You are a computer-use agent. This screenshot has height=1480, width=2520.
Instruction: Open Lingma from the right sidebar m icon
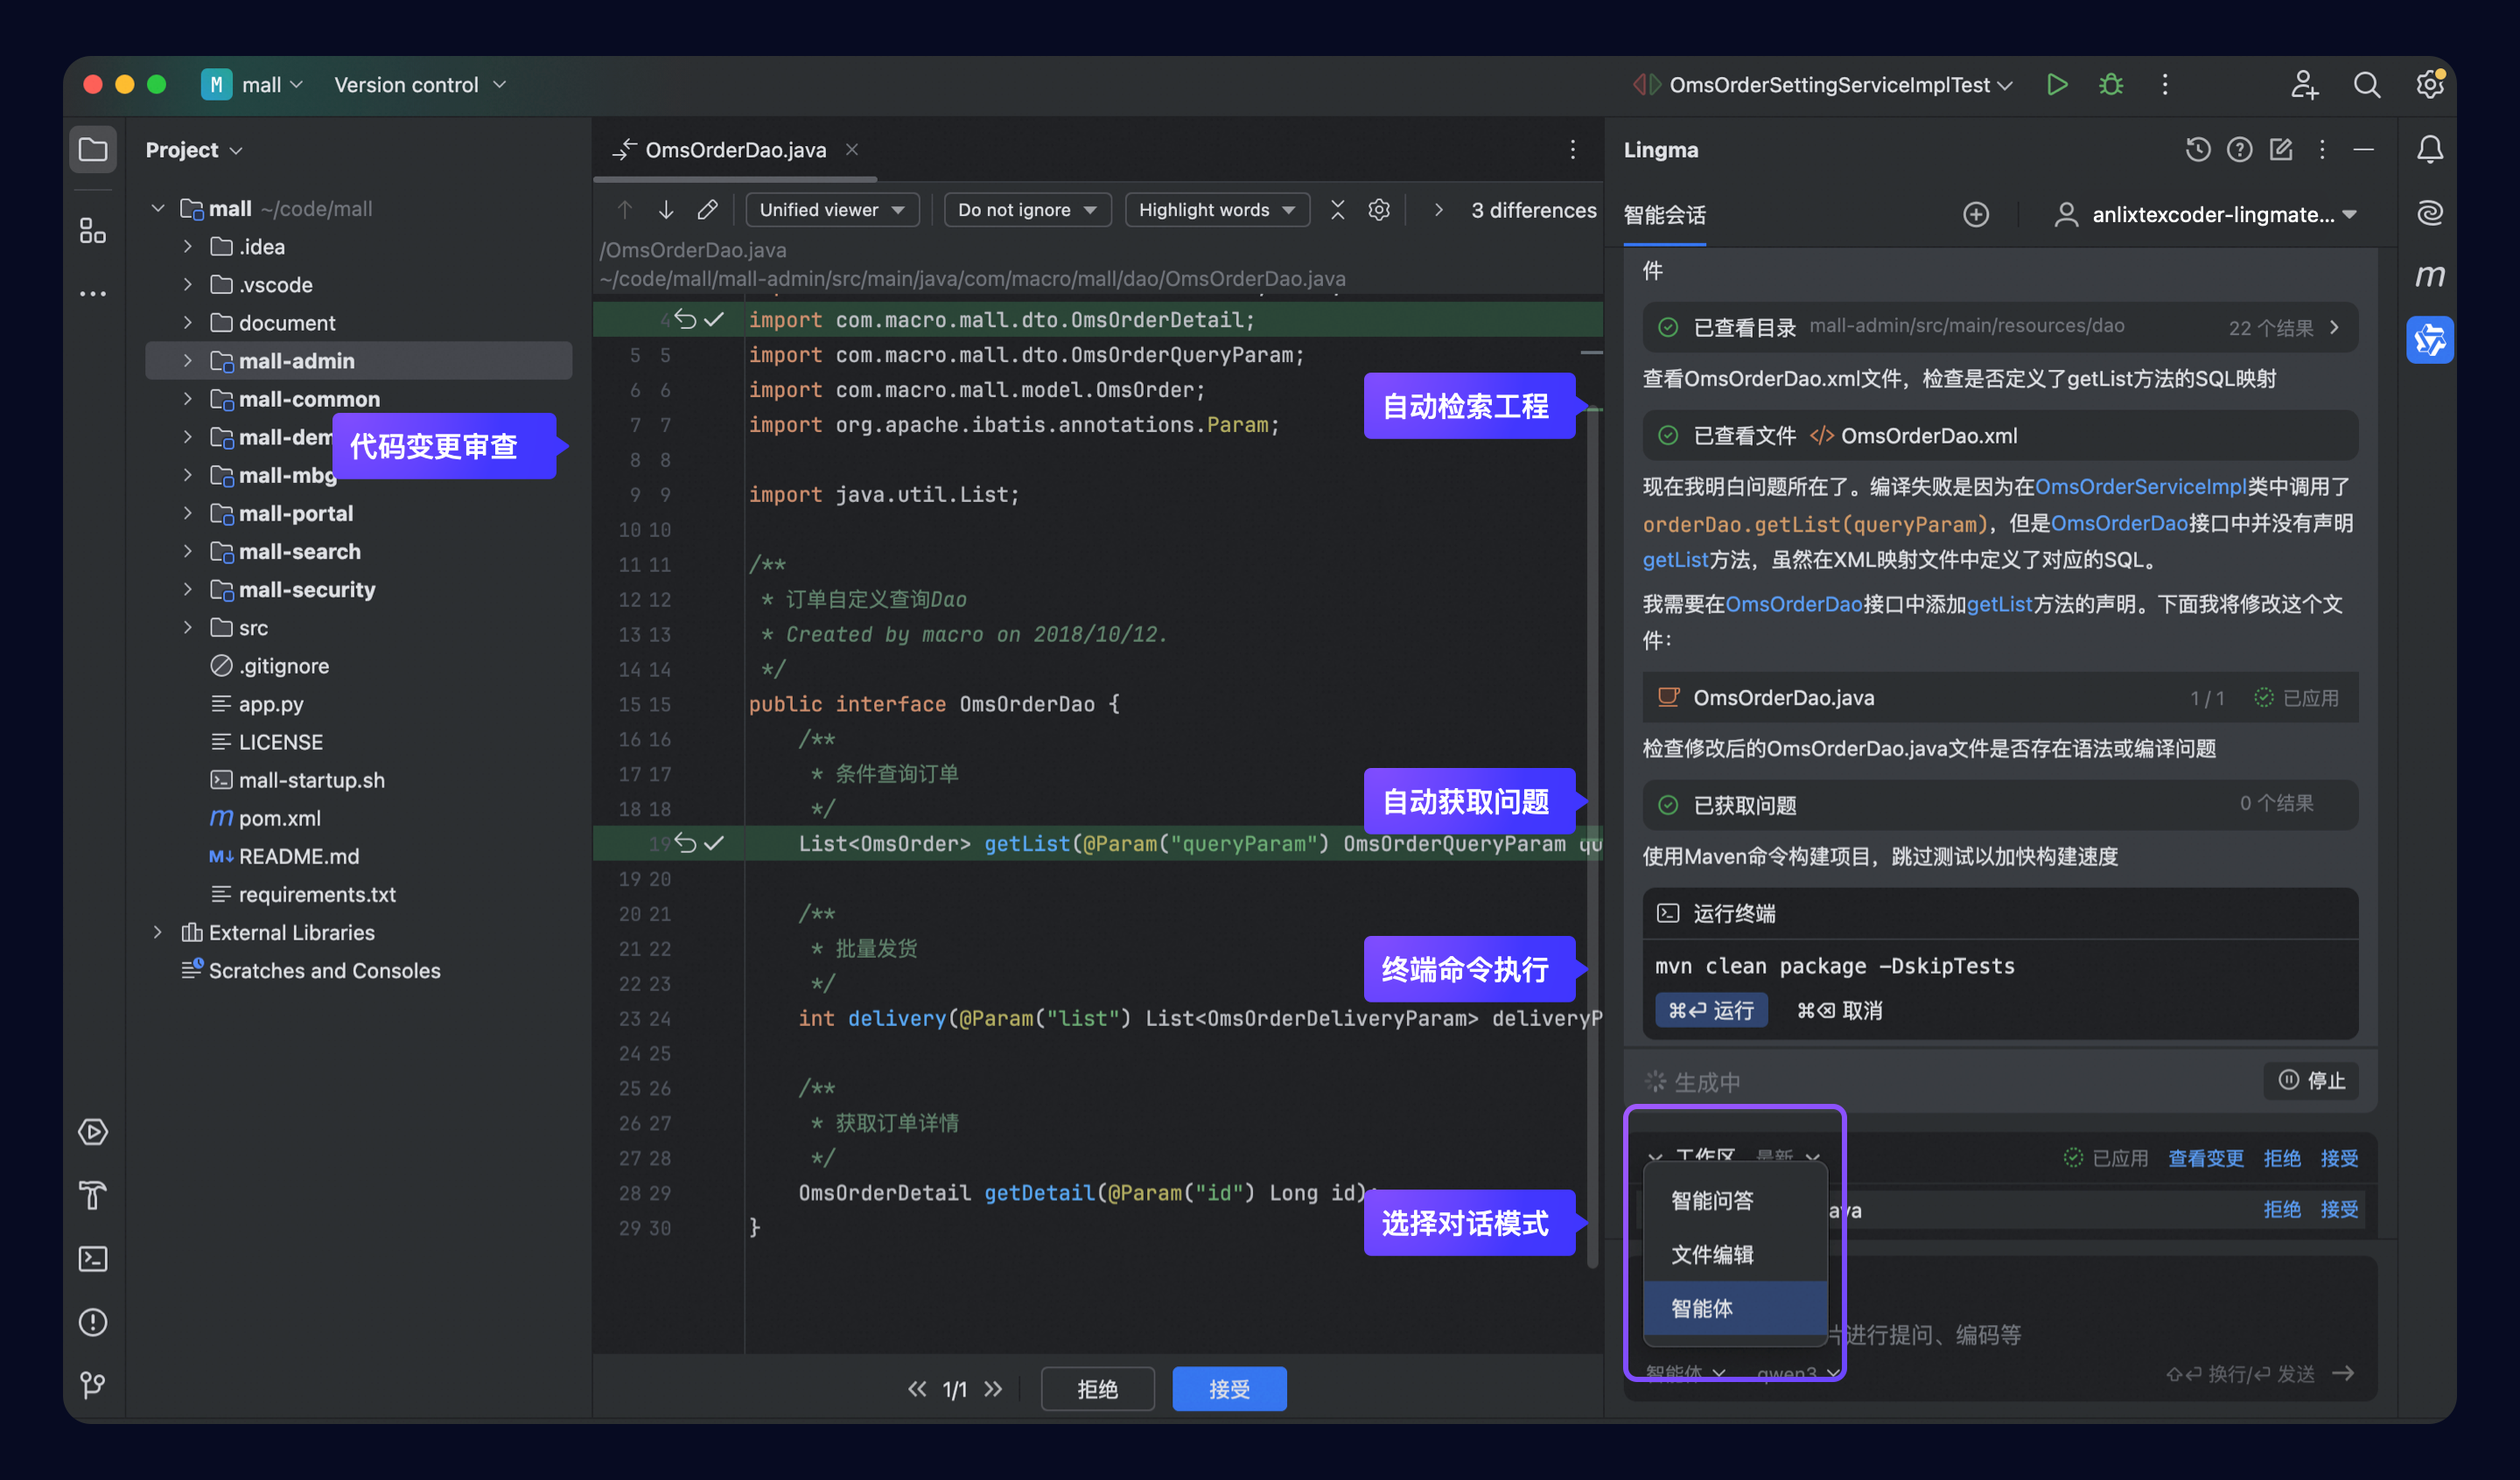tap(2432, 277)
